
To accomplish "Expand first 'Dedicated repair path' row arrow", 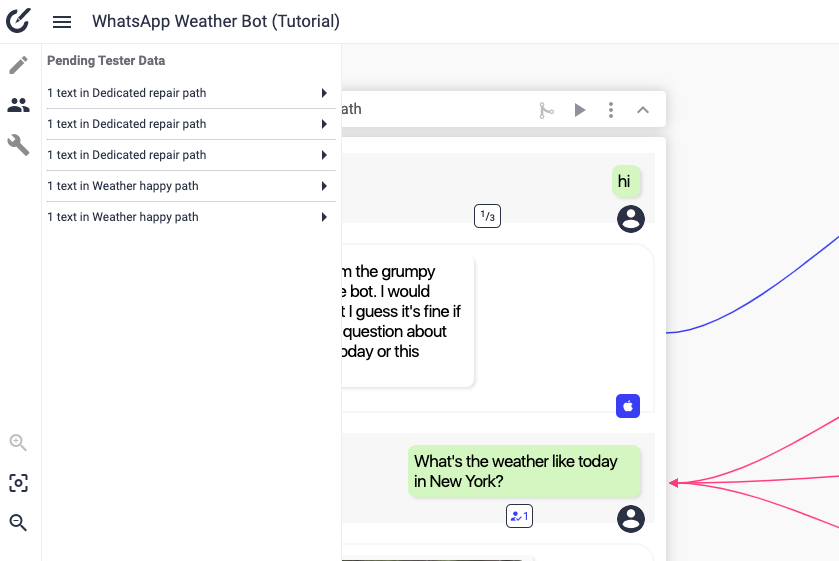I will pos(324,93).
